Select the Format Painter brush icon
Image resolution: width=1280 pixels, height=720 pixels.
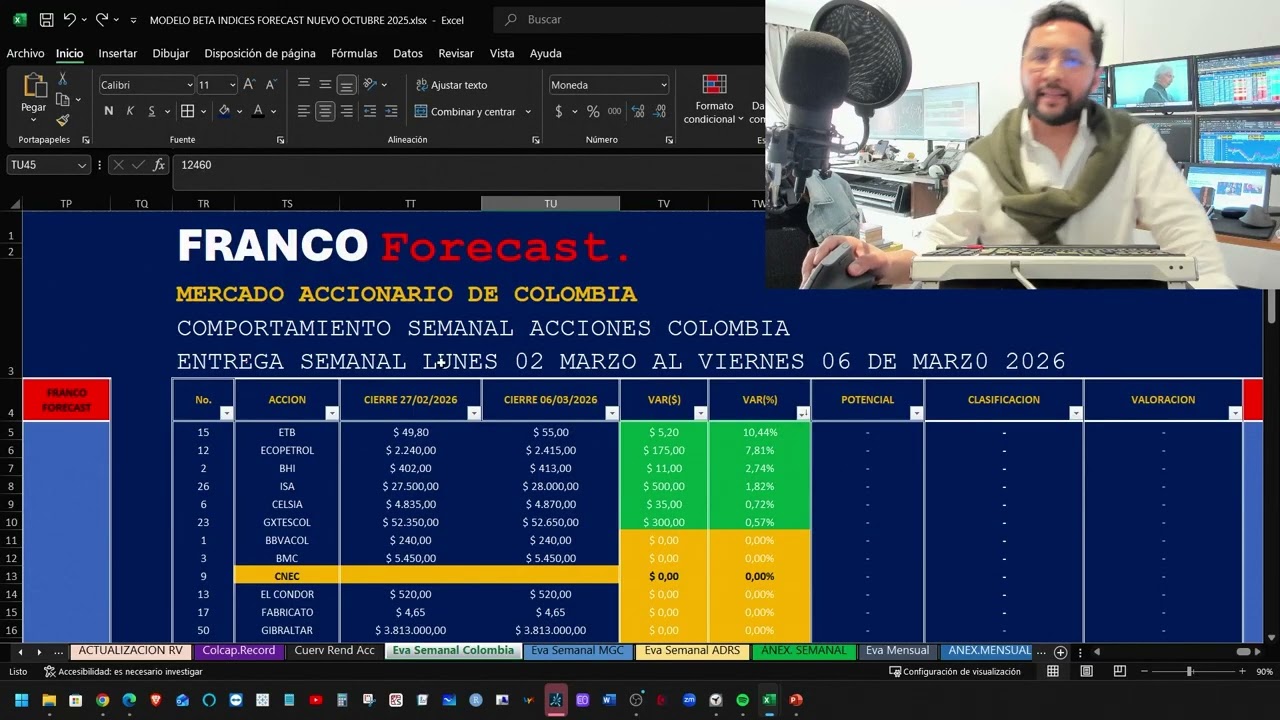[62, 120]
